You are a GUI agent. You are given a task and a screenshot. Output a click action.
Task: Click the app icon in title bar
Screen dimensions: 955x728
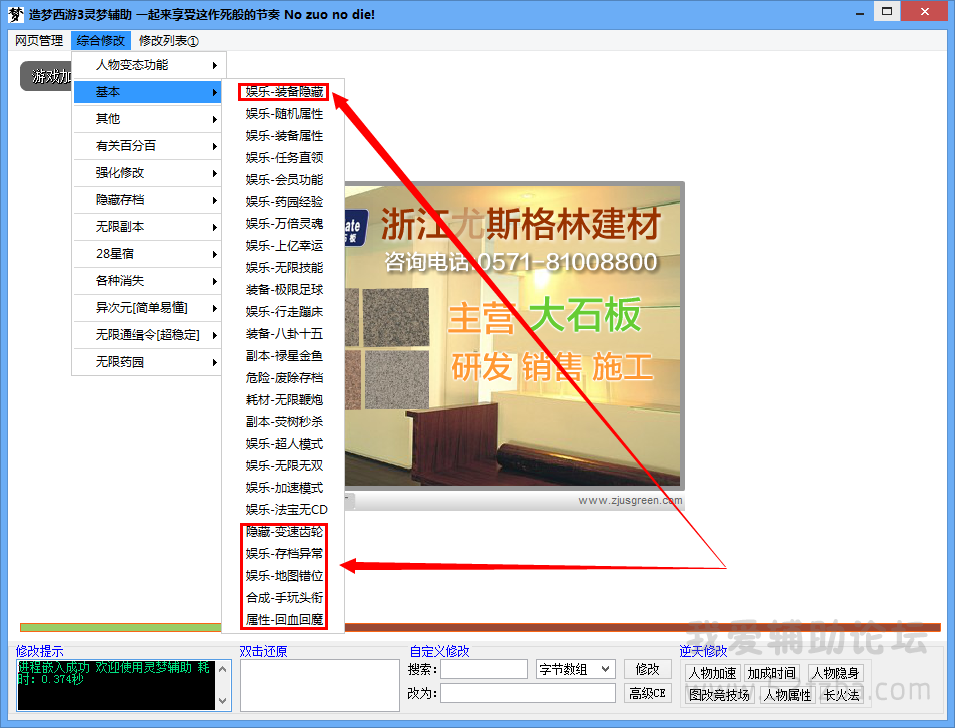pos(16,14)
